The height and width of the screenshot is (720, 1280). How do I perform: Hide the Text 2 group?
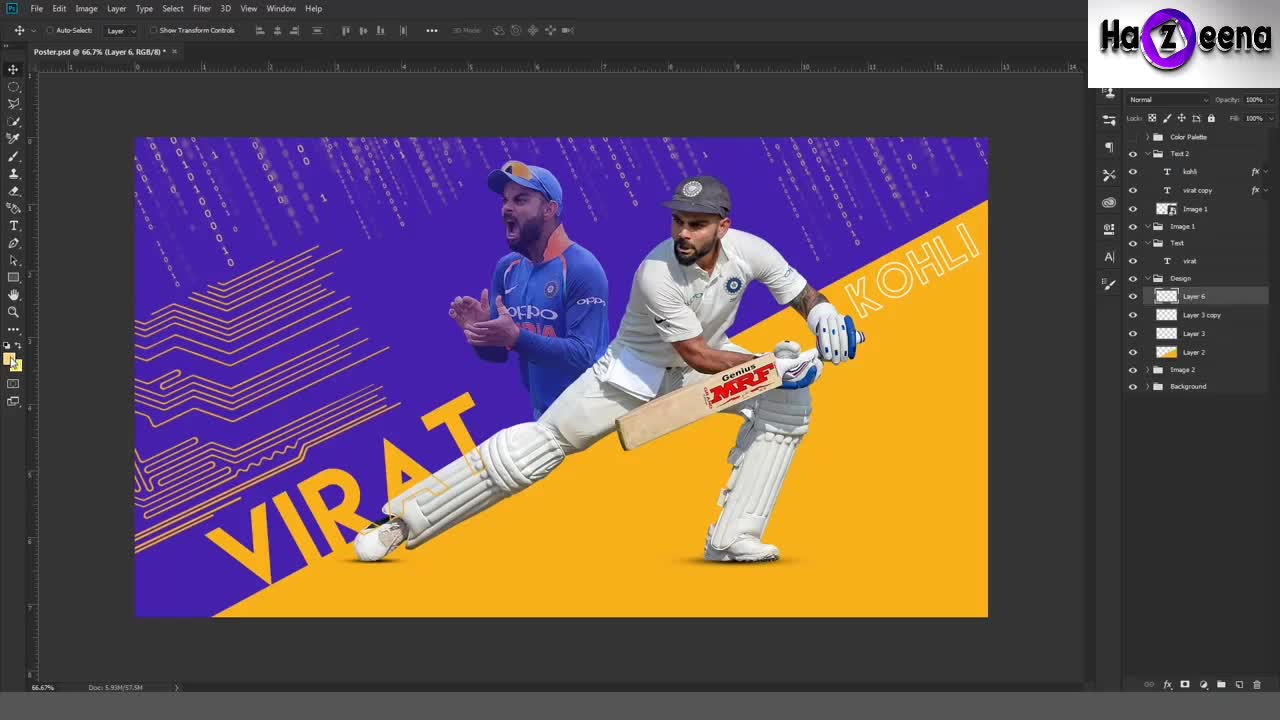coord(1133,154)
